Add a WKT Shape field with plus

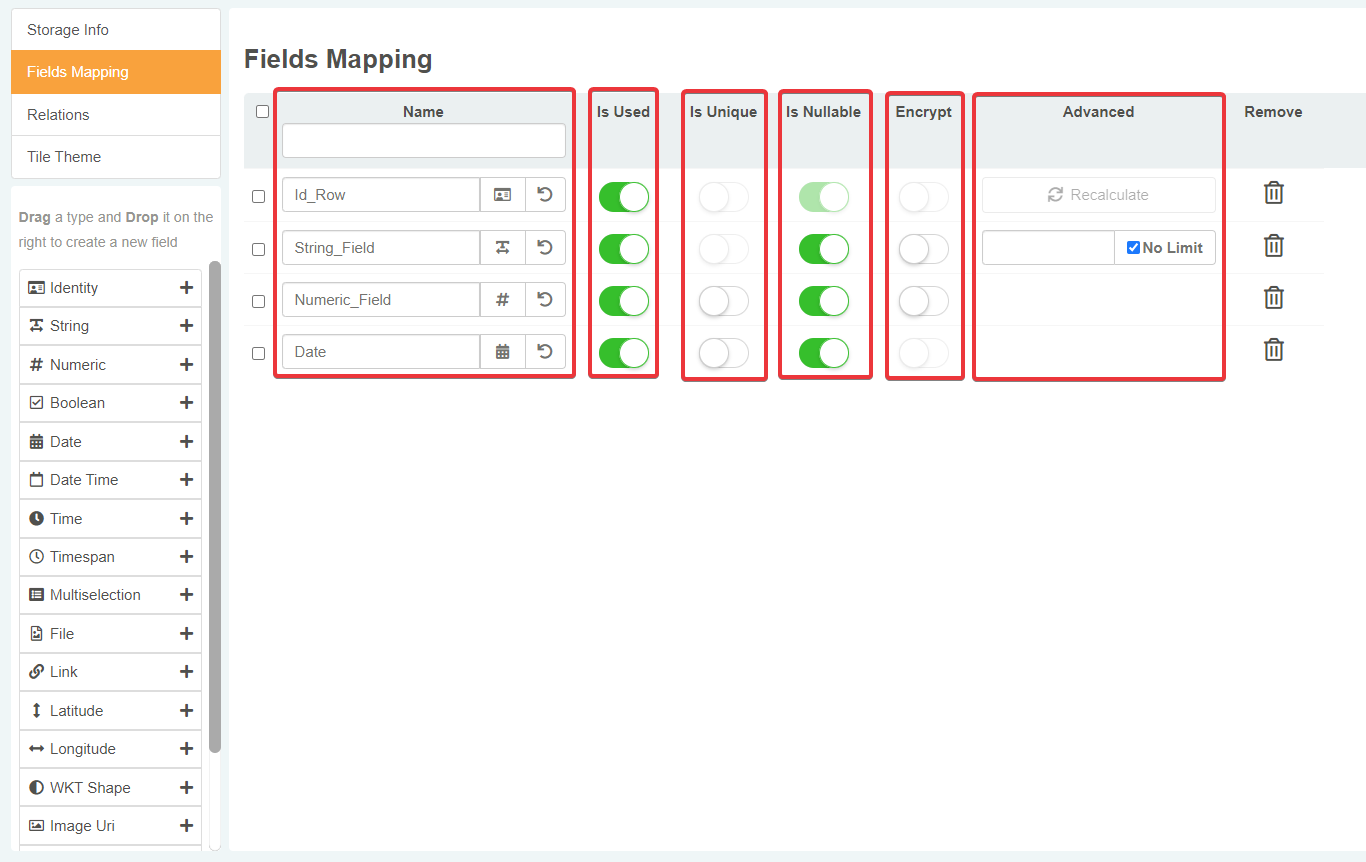pyautogui.click(x=186, y=788)
